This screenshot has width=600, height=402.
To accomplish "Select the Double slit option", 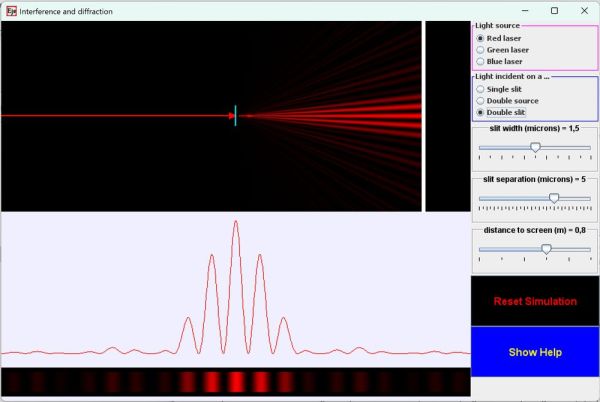I will tap(481, 113).
